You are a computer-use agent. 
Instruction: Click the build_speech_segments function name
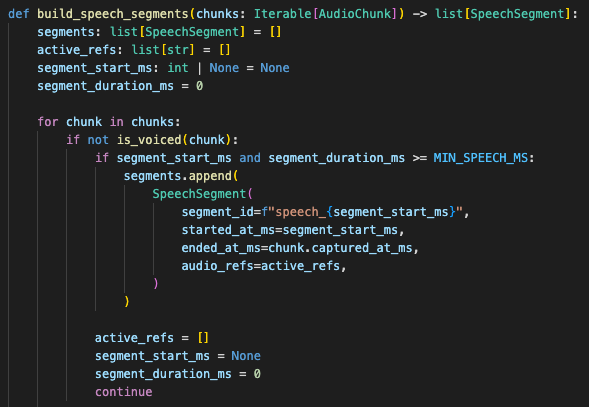click(x=113, y=14)
